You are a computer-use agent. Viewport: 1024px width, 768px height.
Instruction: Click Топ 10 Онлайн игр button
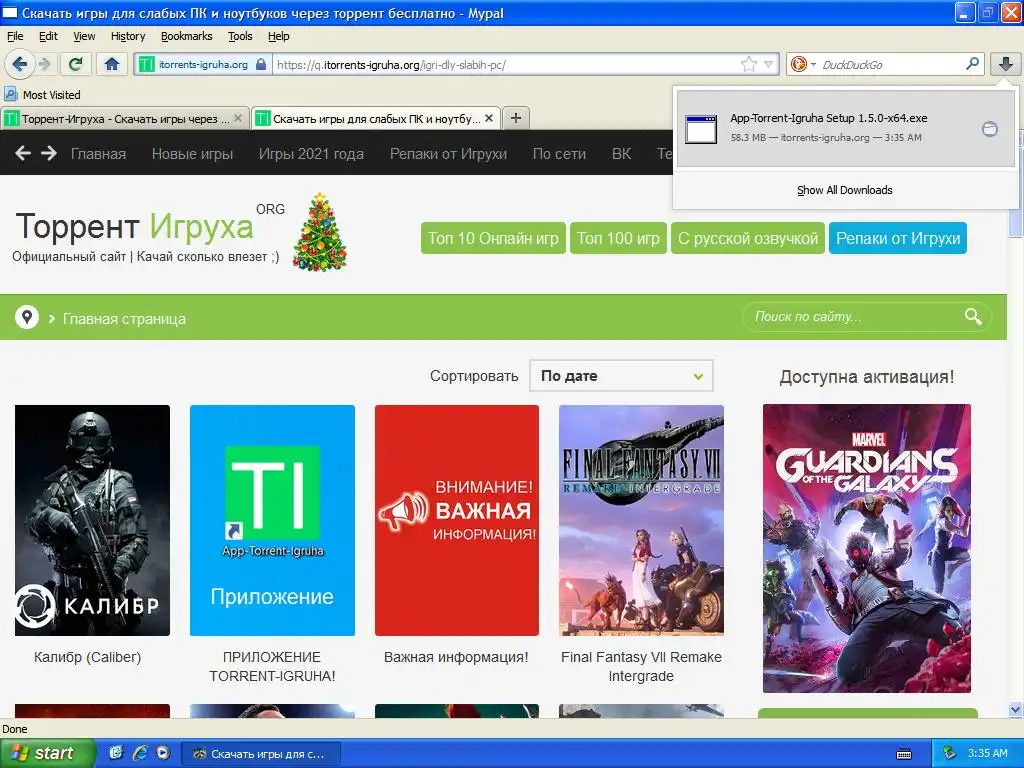493,238
